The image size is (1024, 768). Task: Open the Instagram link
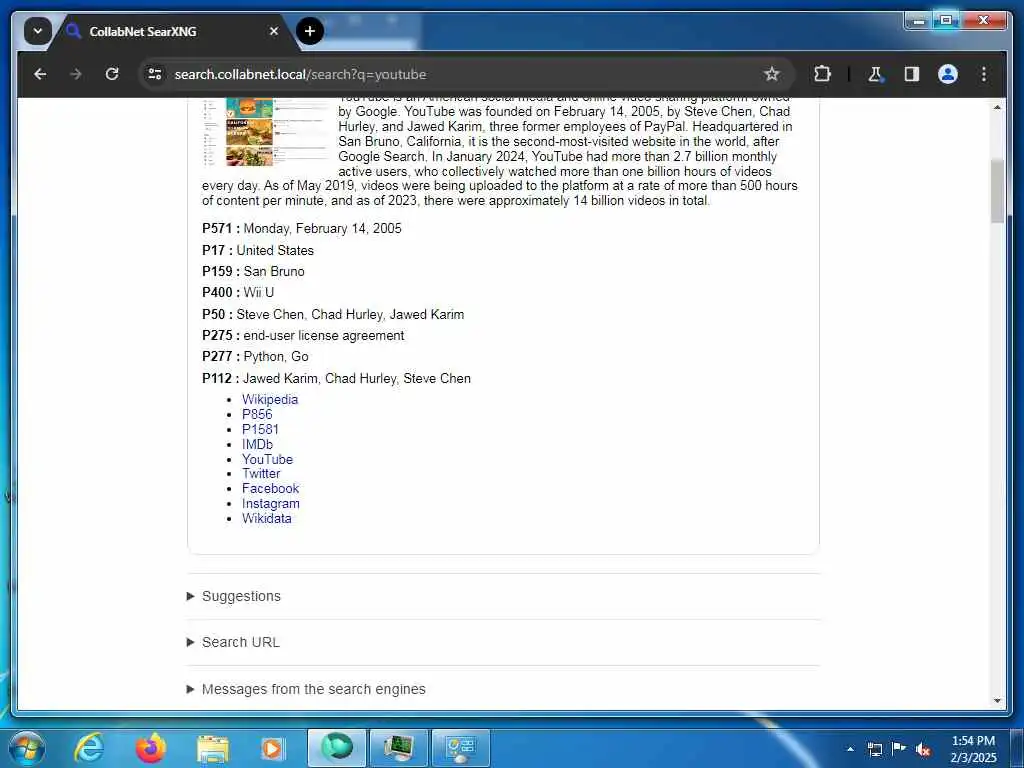(270, 504)
